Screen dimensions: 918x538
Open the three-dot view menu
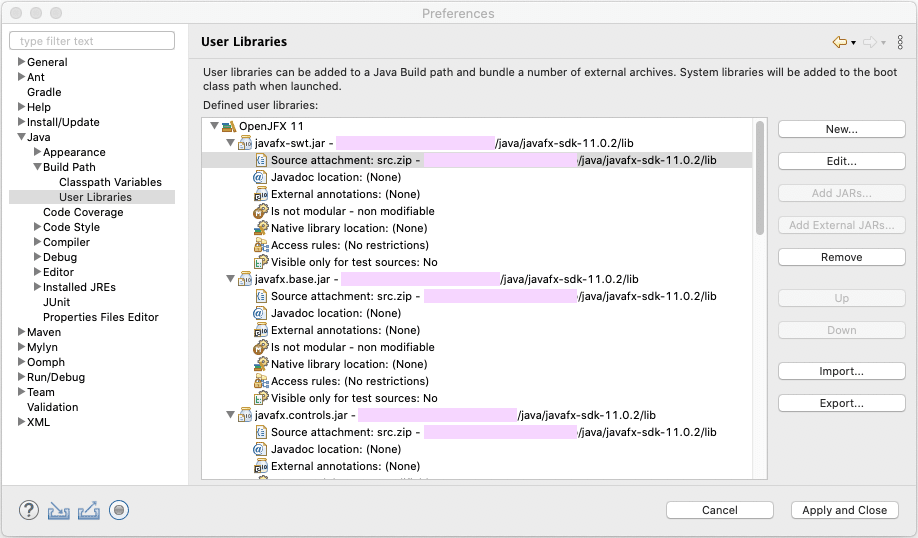point(900,42)
